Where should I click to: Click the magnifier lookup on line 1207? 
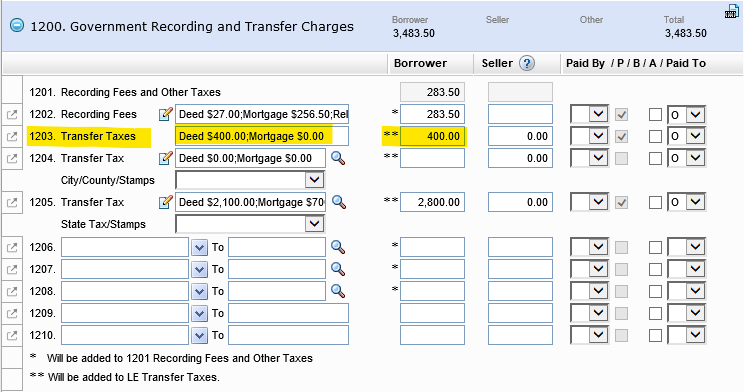[x=338, y=269]
